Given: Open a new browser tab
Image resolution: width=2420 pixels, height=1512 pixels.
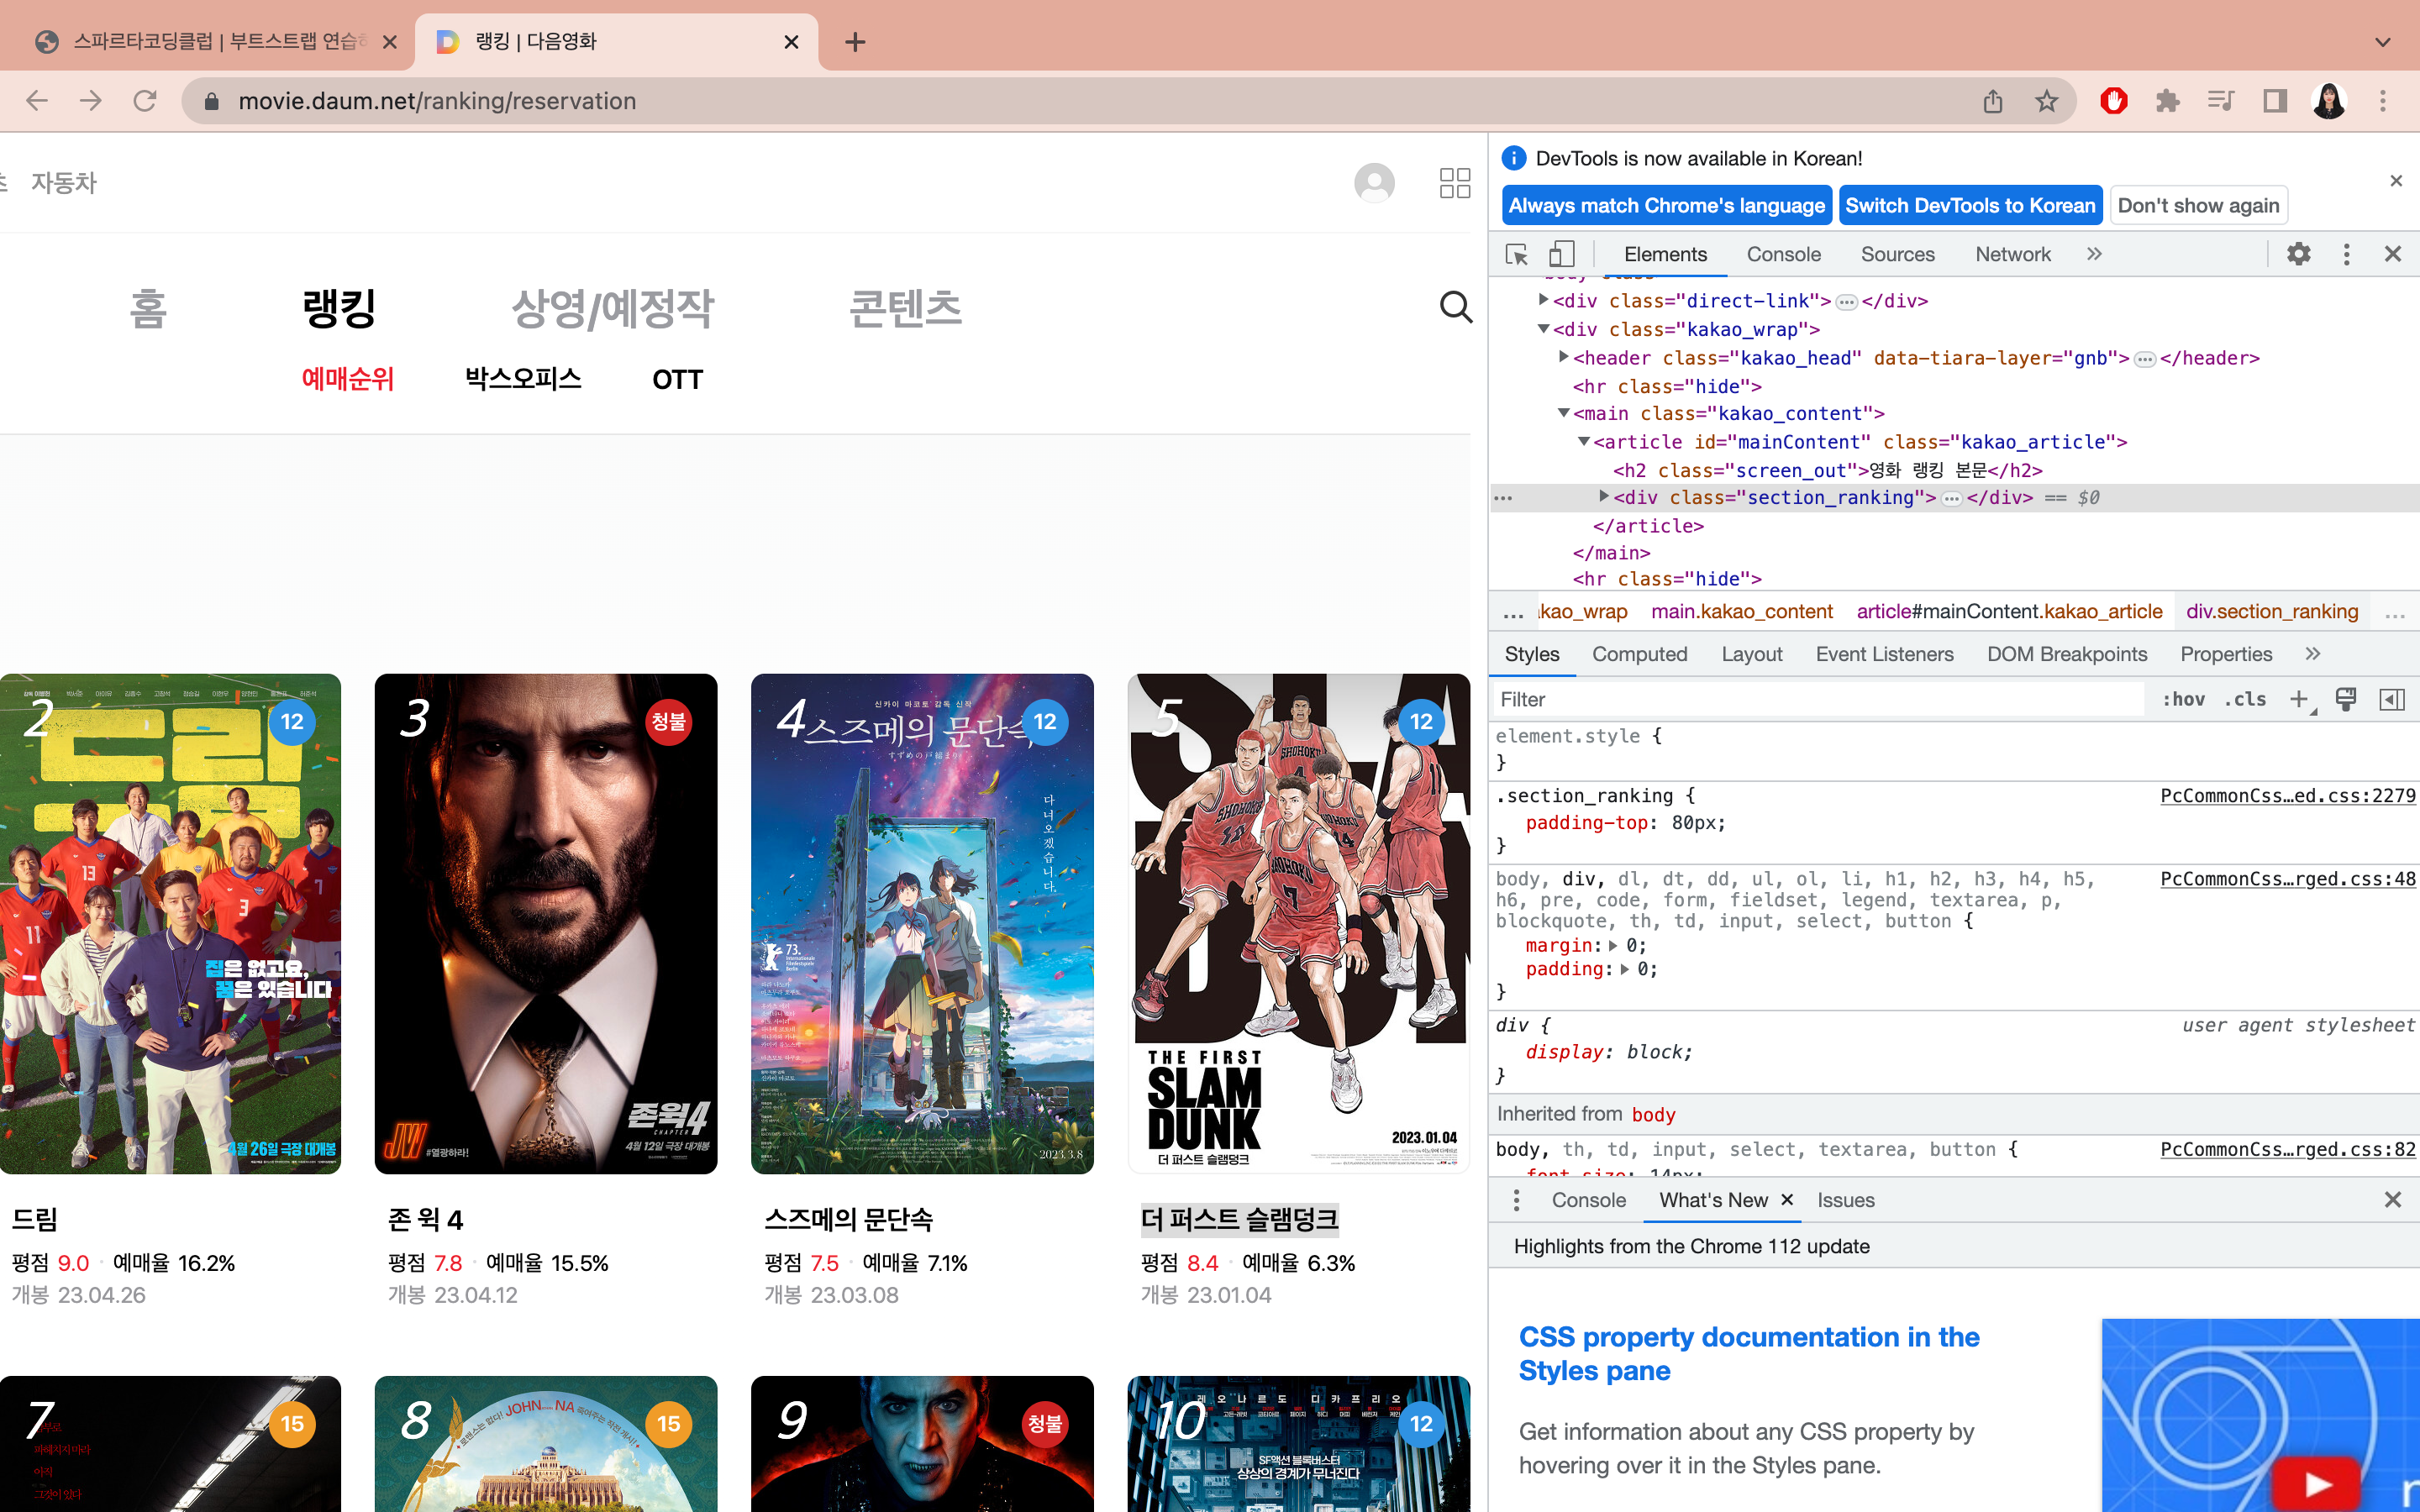Looking at the screenshot, I should pos(855,42).
